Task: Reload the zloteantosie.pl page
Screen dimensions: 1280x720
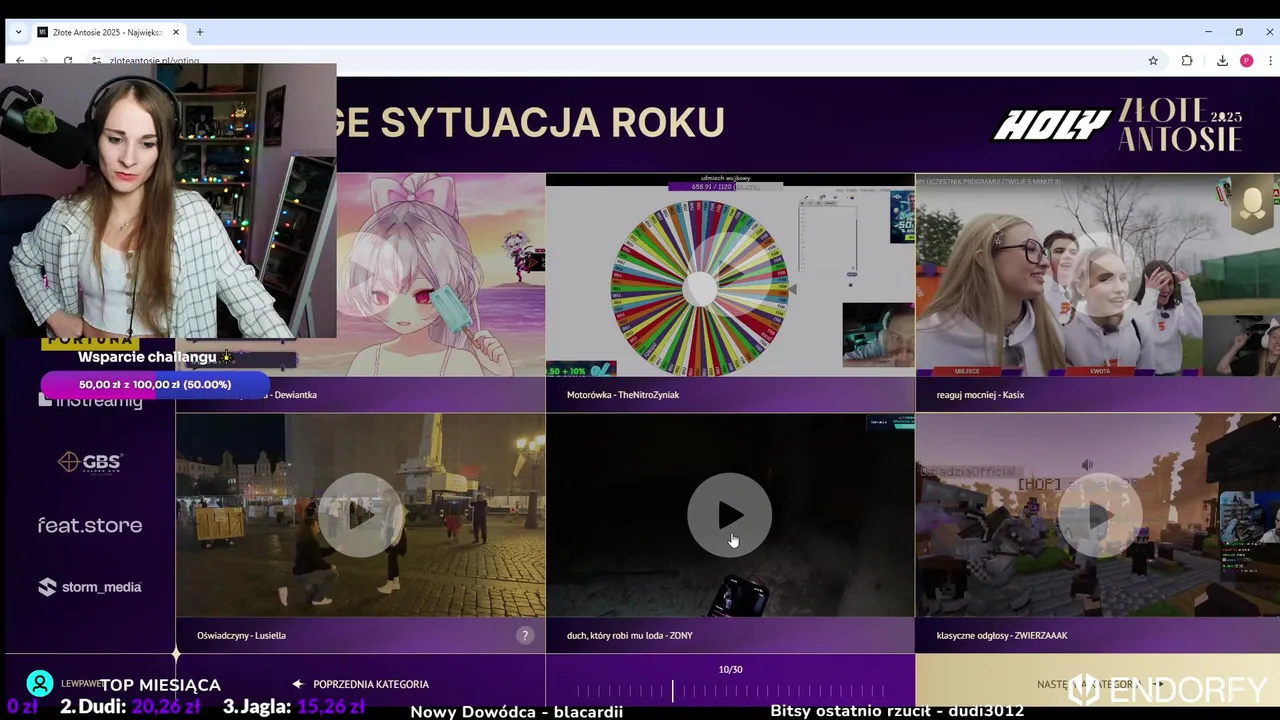Action: (x=68, y=60)
